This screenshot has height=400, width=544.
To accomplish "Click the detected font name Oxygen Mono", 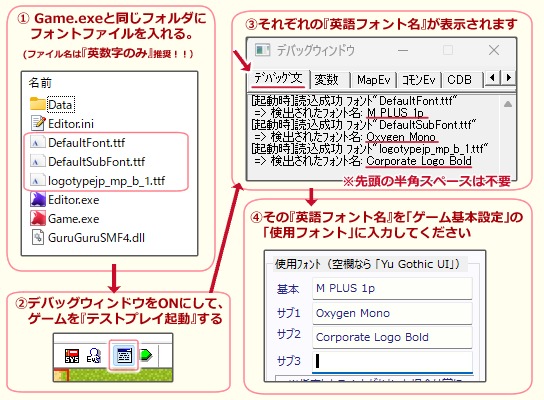I will (x=401, y=137).
